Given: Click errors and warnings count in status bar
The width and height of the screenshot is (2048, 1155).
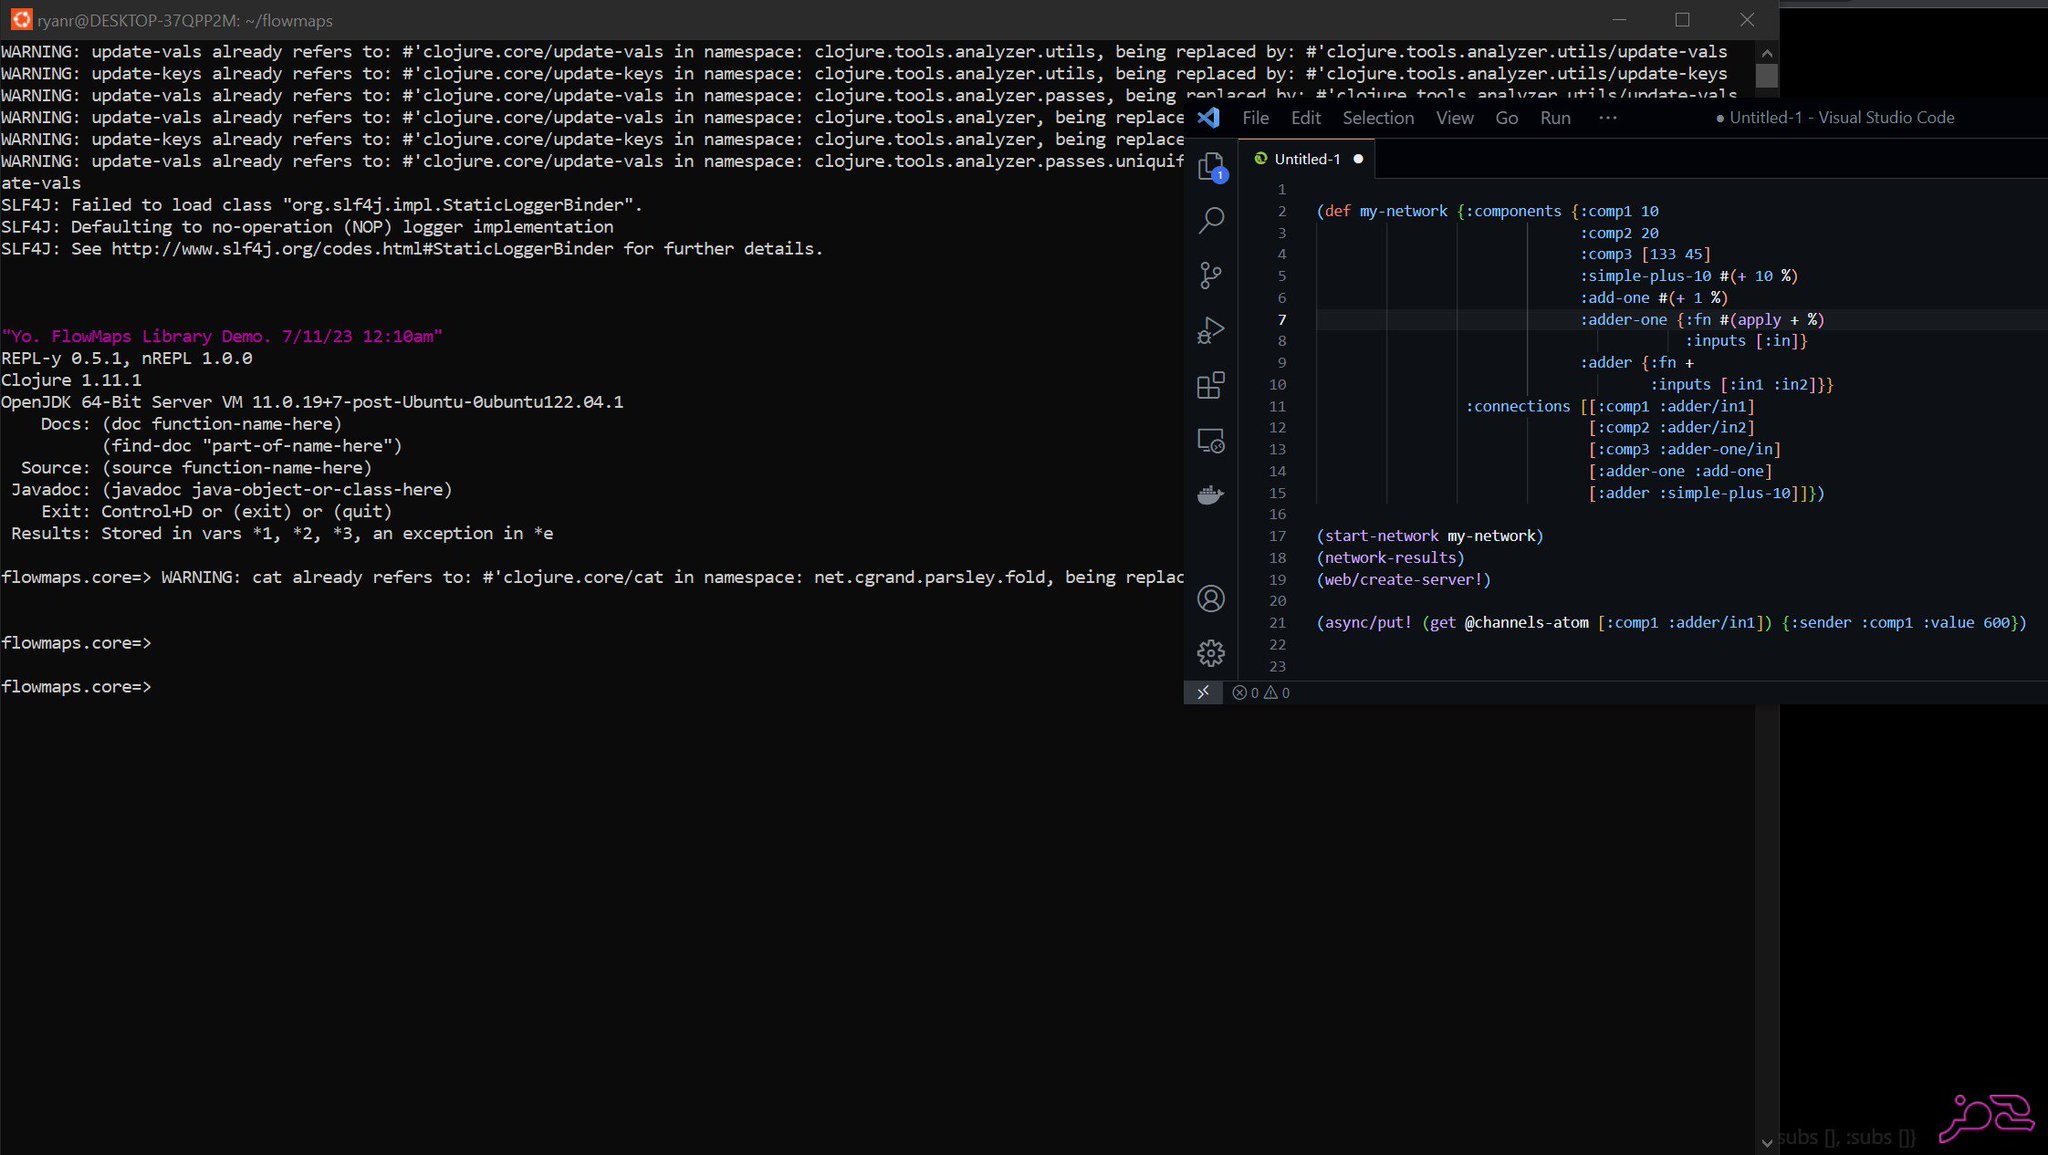Looking at the screenshot, I should (1261, 692).
